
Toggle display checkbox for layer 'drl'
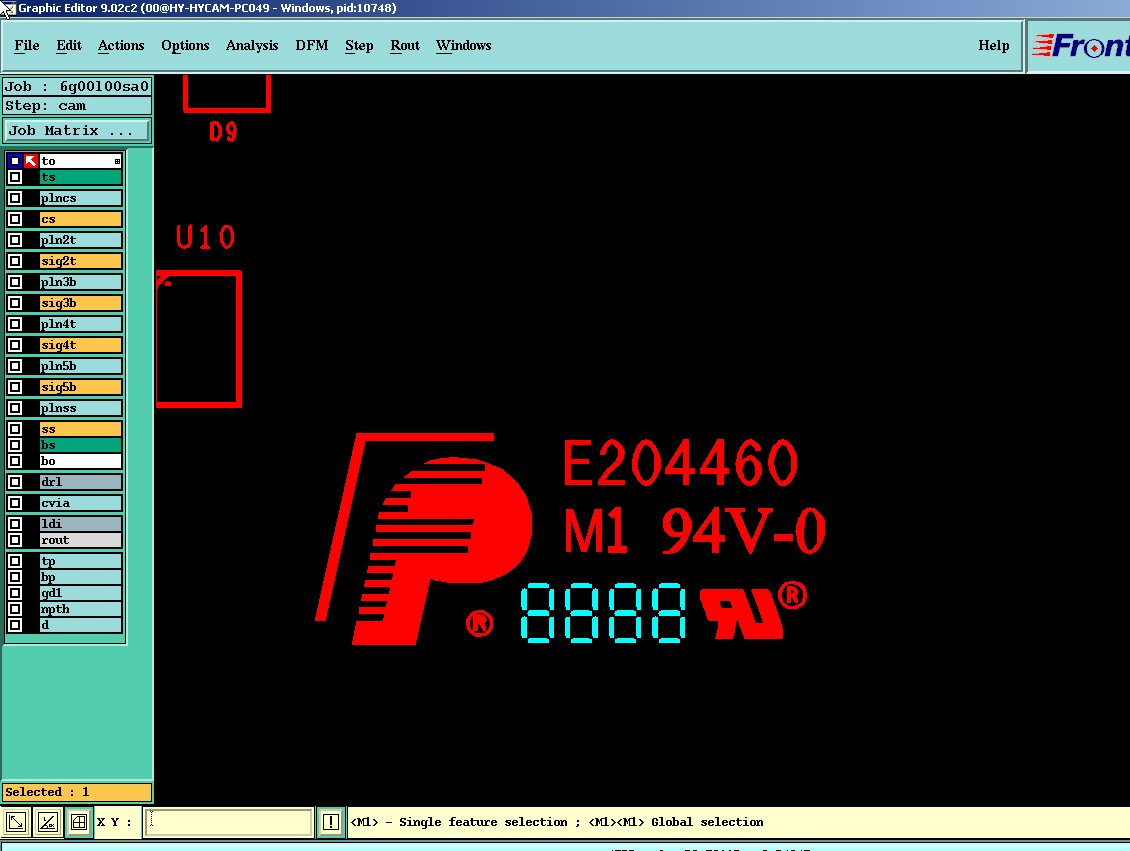click(x=14, y=481)
